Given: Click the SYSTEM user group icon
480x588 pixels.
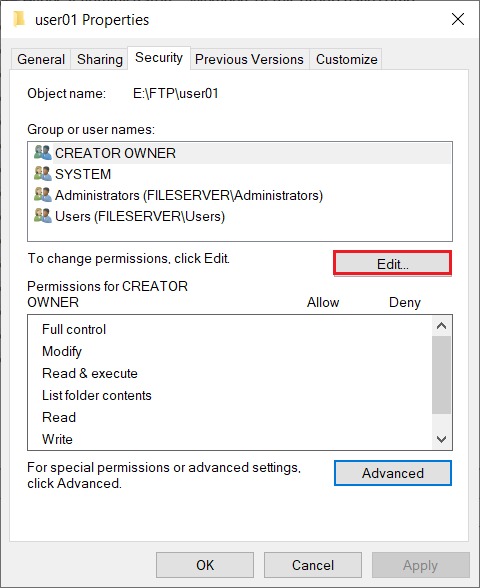Looking at the screenshot, I should click(x=42, y=174).
